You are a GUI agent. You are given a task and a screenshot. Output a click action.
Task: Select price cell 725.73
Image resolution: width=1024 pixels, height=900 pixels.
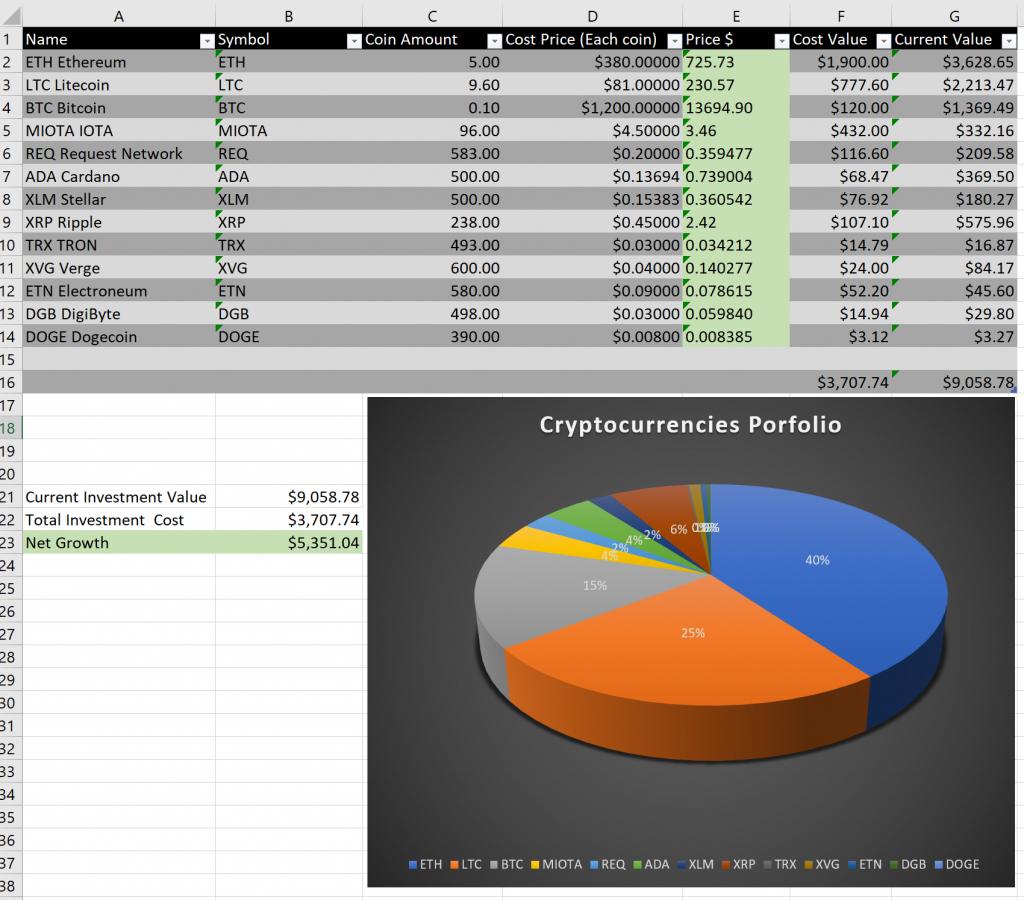pyautogui.click(x=736, y=62)
